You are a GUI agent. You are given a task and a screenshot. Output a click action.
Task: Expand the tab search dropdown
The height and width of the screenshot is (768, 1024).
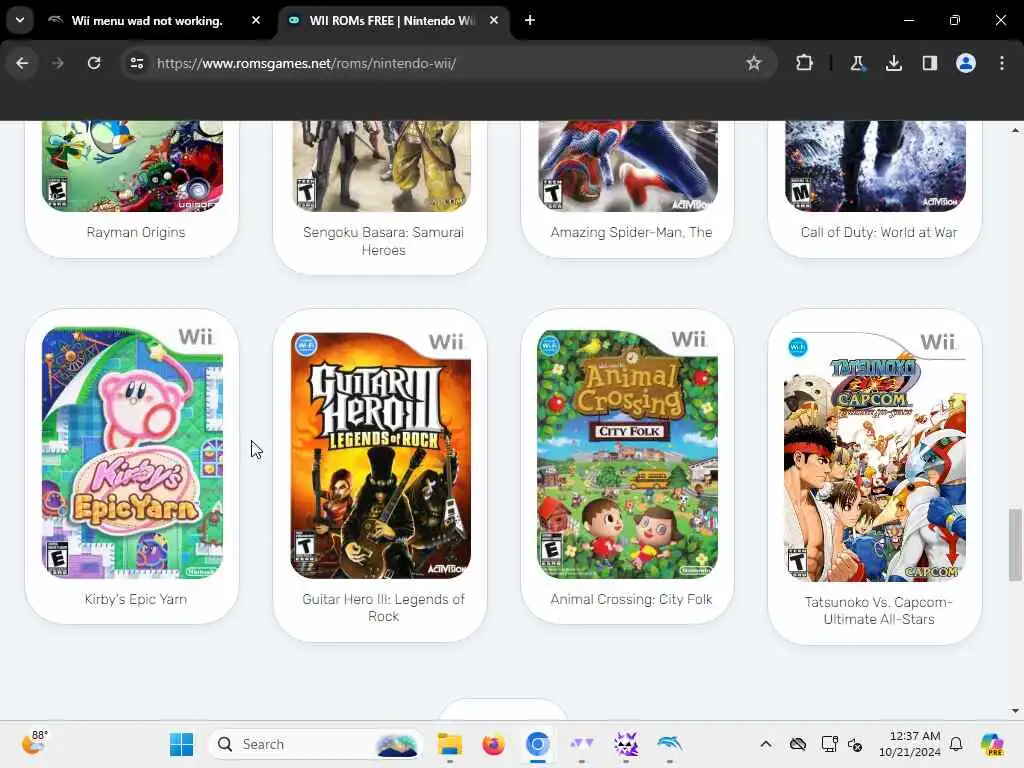click(x=20, y=20)
